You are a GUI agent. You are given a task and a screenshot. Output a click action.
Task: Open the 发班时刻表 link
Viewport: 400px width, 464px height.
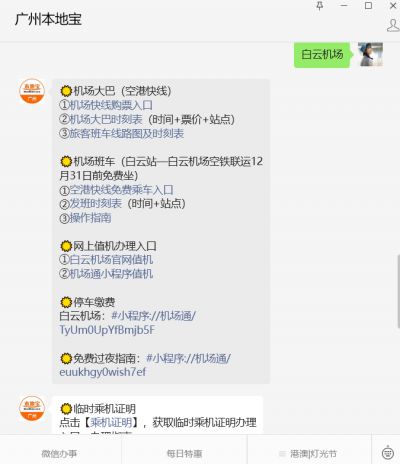96,203
